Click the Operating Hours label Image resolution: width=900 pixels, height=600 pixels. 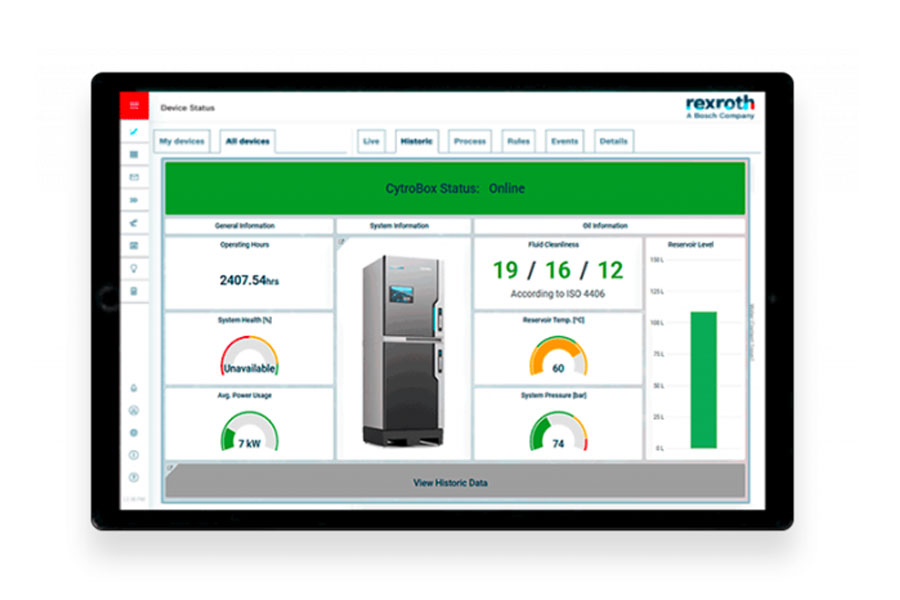(245, 245)
